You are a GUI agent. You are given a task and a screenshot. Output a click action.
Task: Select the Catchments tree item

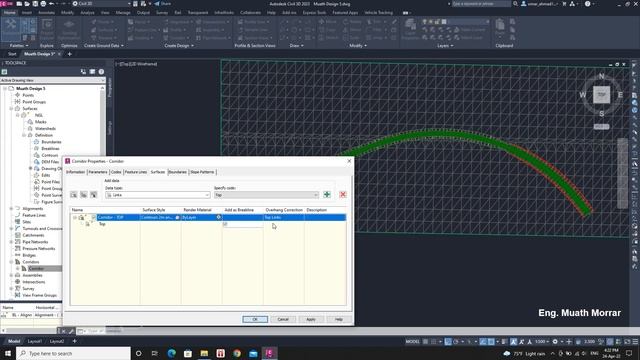33,235
